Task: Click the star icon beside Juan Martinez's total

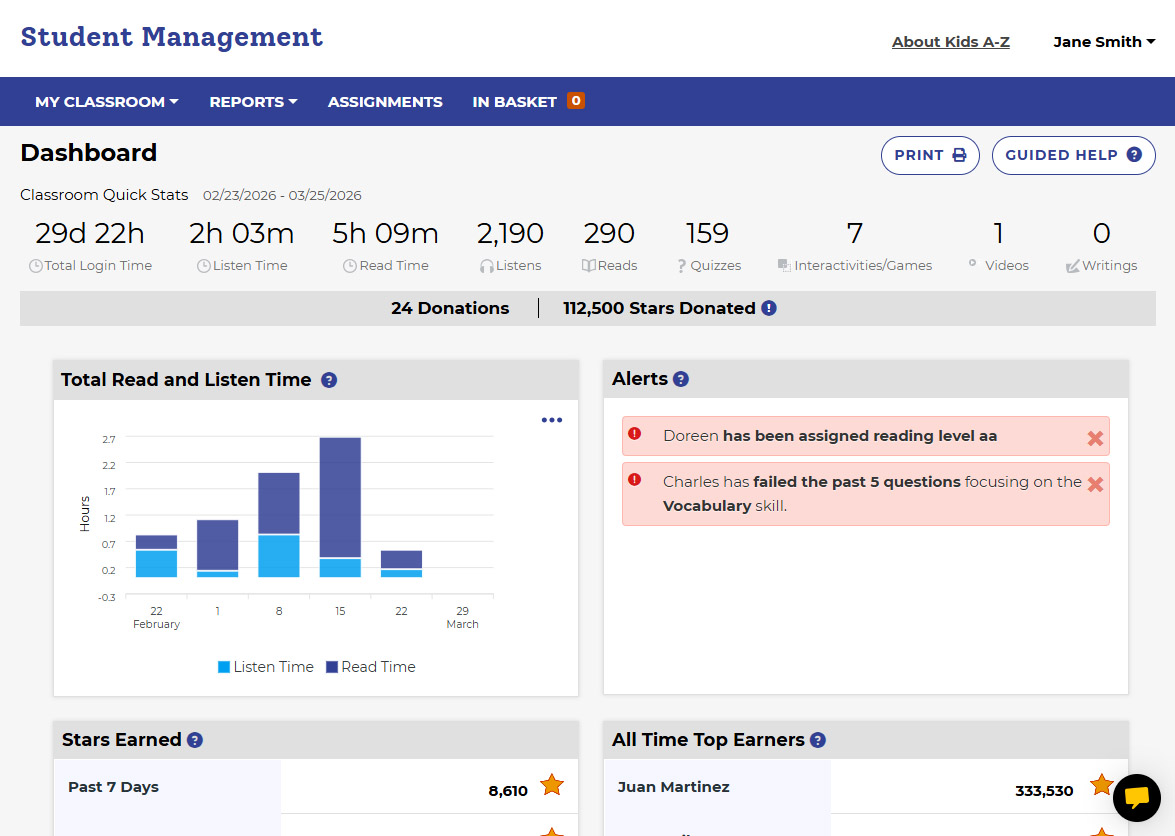Action: (1101, 785)
